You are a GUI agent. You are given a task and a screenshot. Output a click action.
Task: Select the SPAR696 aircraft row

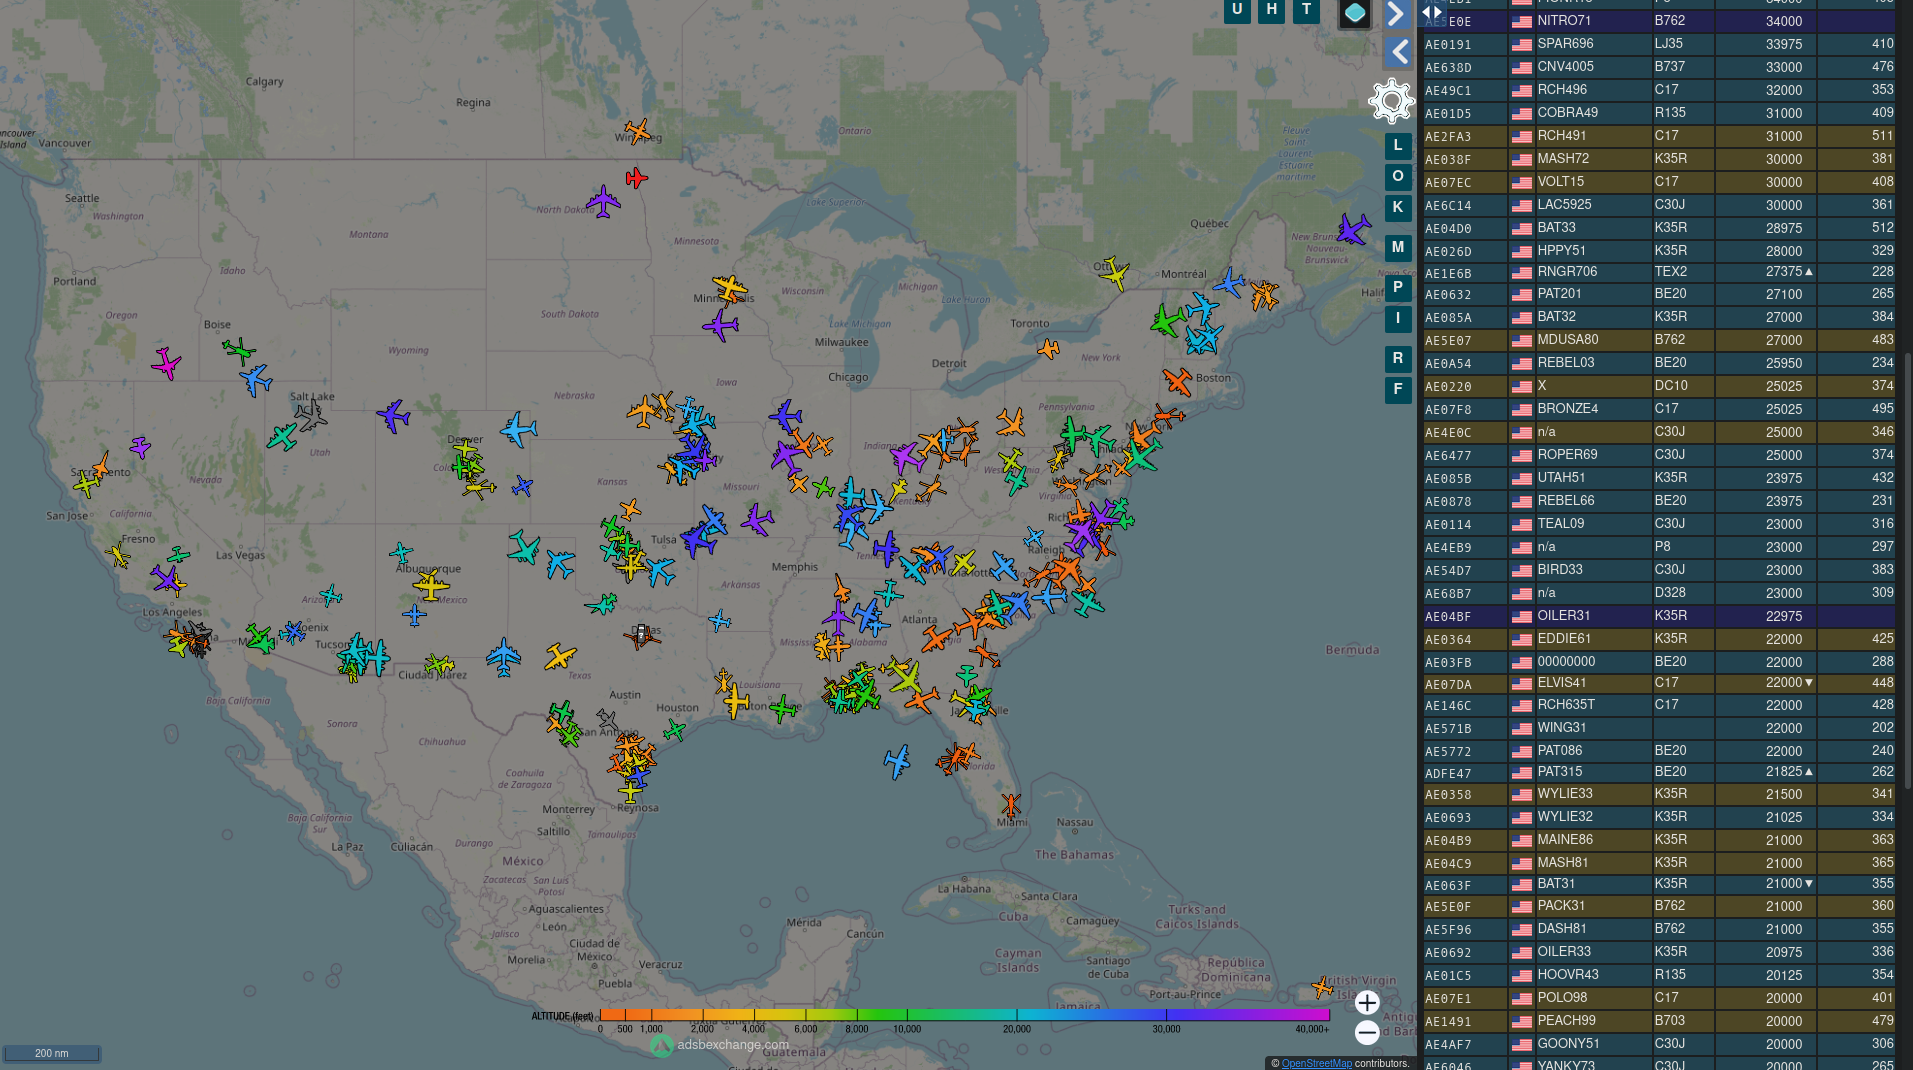point(1659,44)
